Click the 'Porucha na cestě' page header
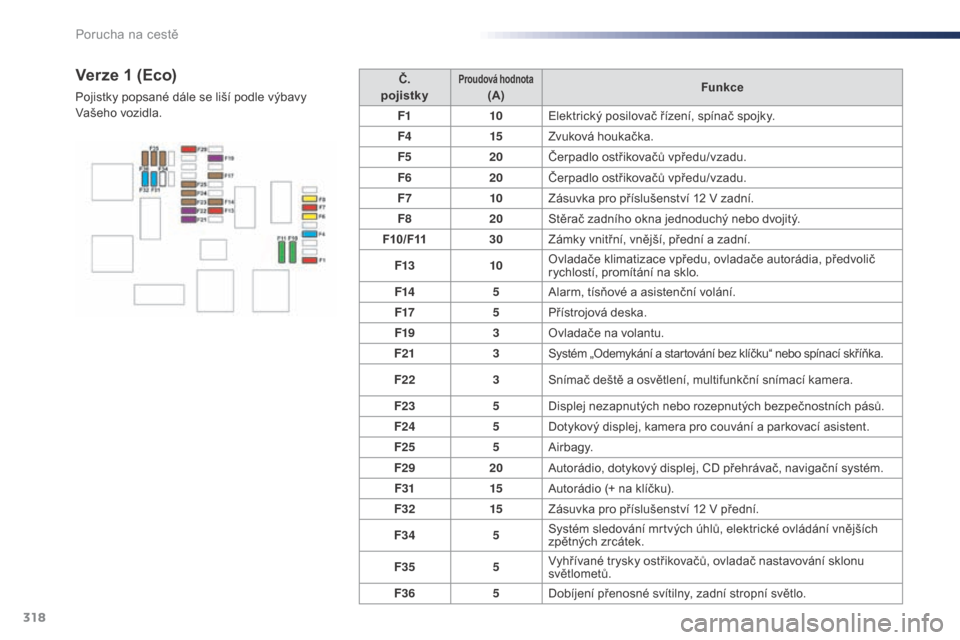Screen dimensions: 960x640 pyautogui.click(x=127, y=34)
